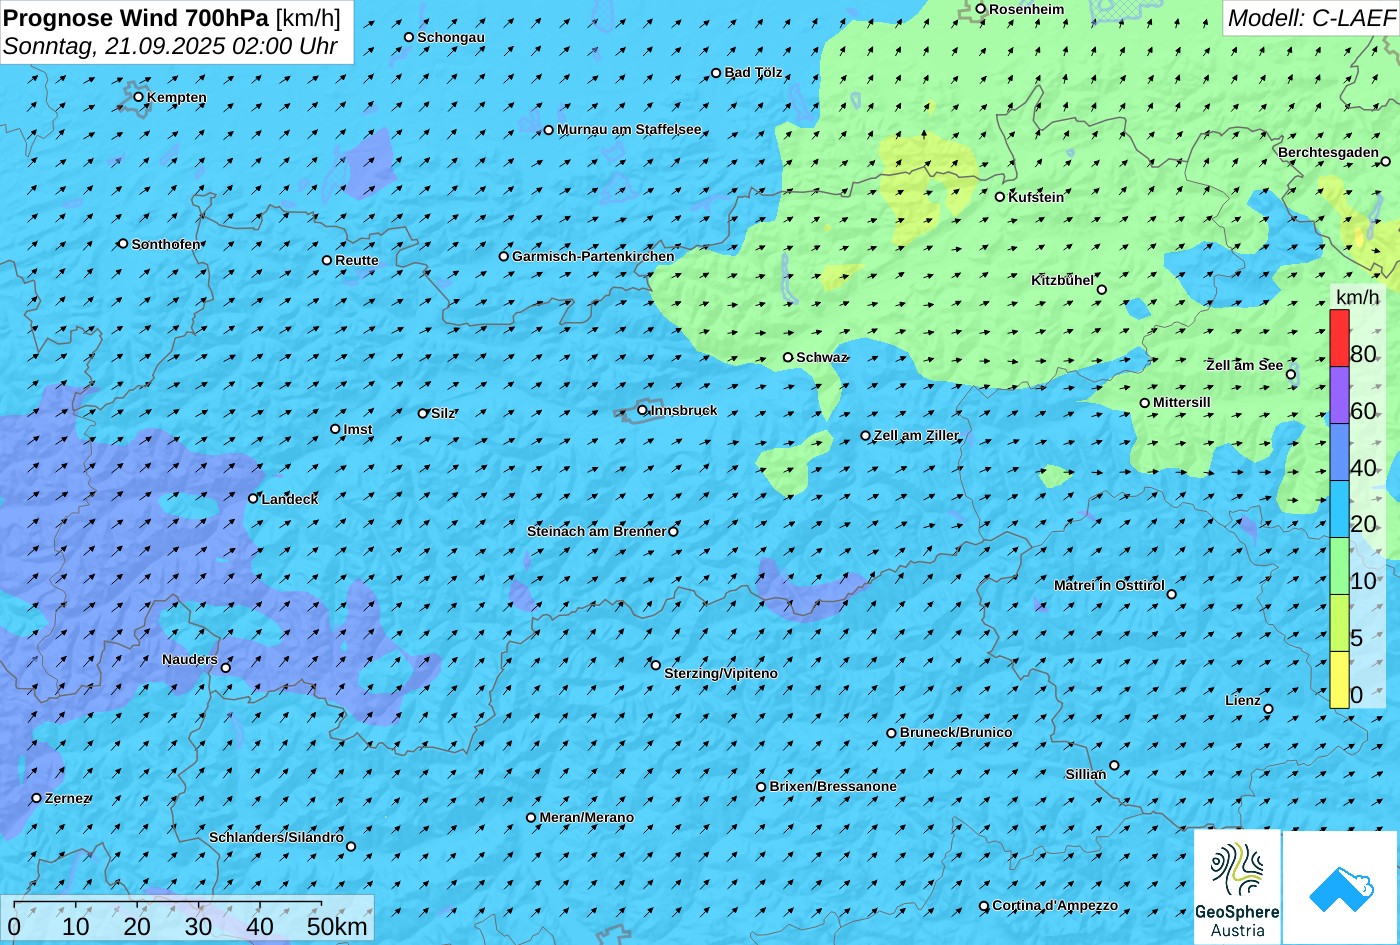Select the Kempten location marker
The height and width of the screenshot is (945, 1400).
tap(138, 97)
